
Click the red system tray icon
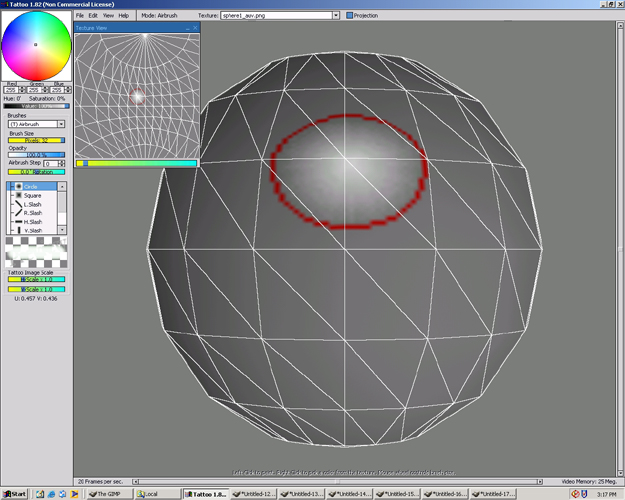(575, 494)
